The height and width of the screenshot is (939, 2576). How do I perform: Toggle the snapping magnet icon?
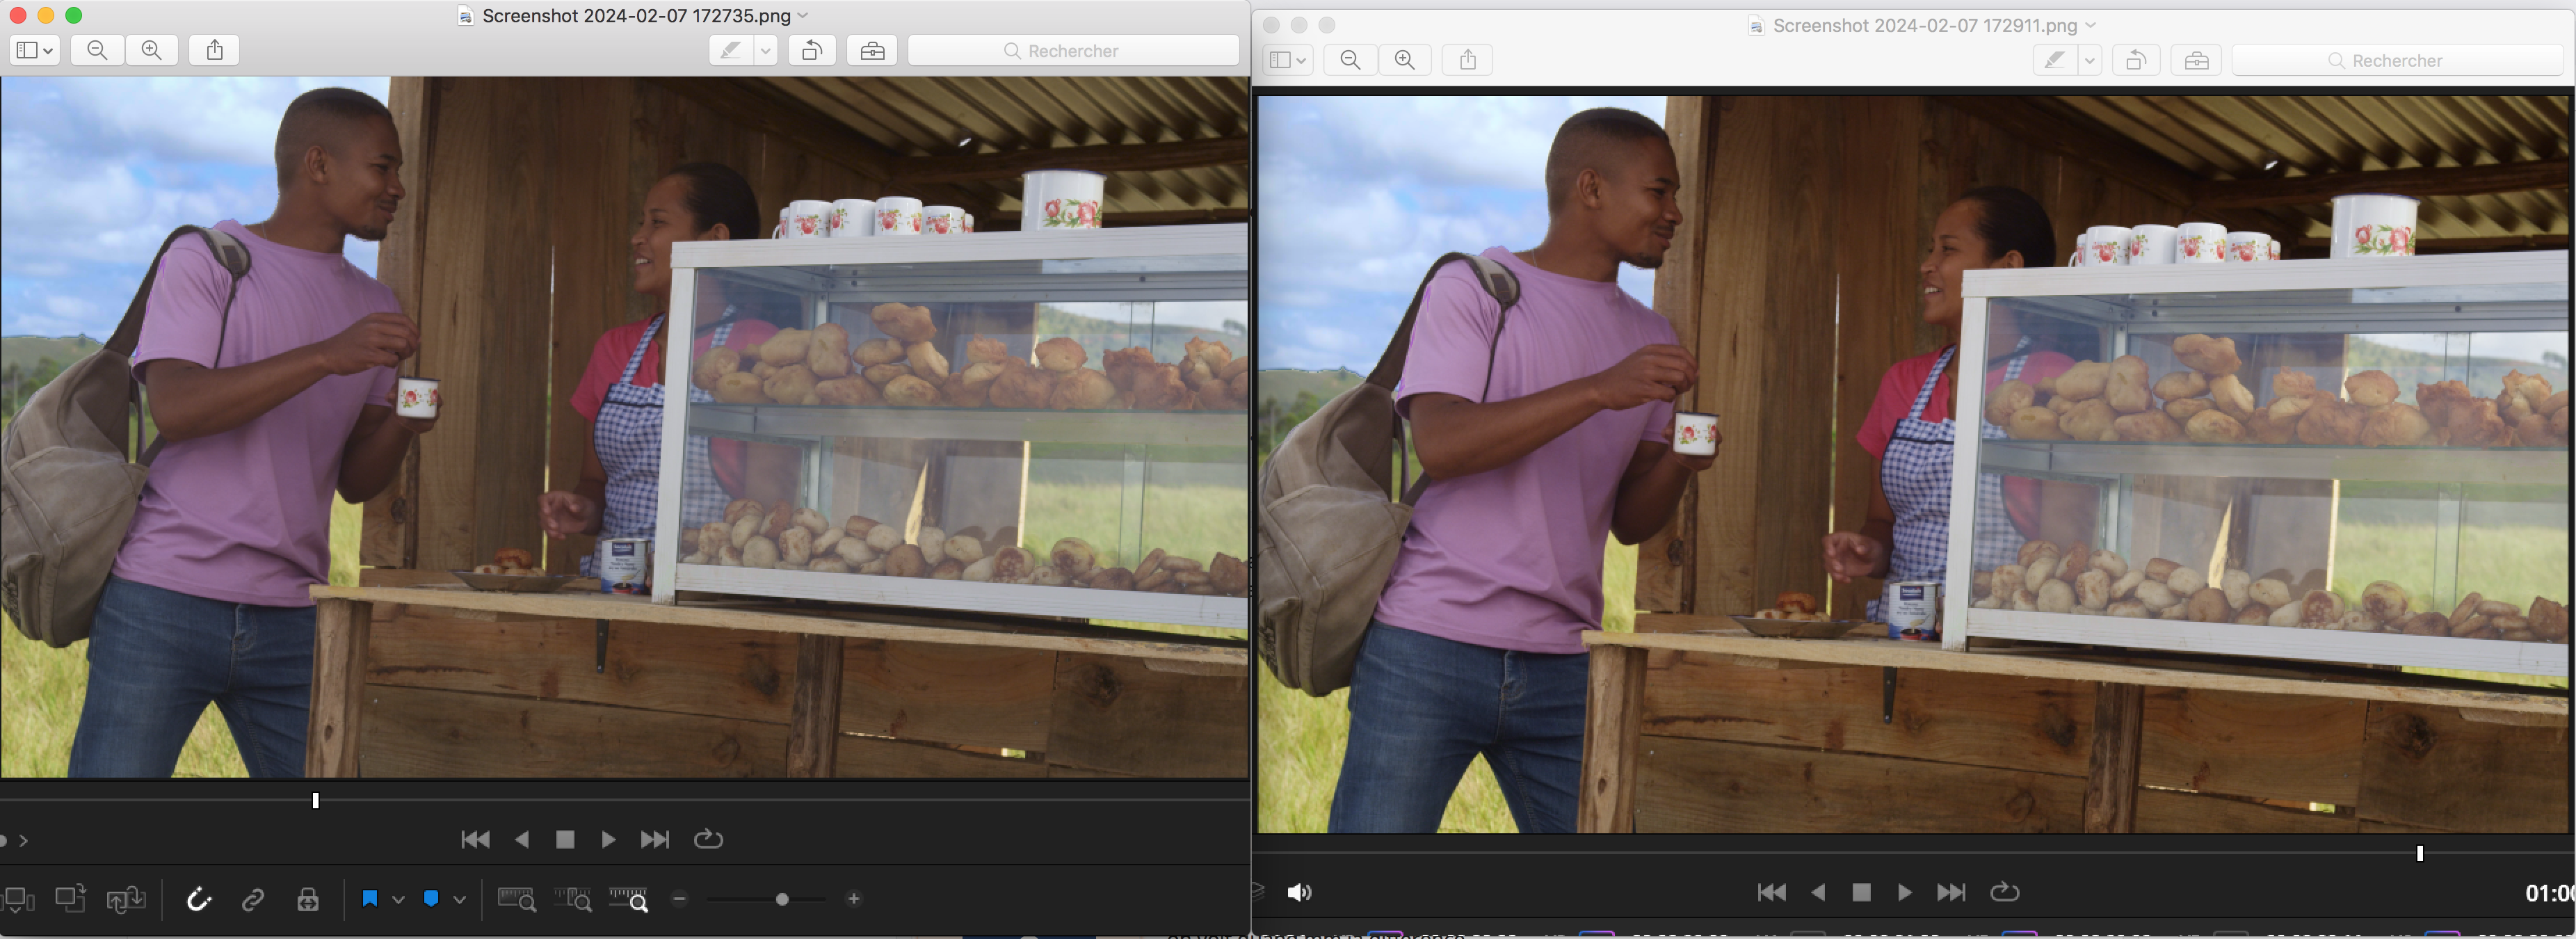[199, 899]
